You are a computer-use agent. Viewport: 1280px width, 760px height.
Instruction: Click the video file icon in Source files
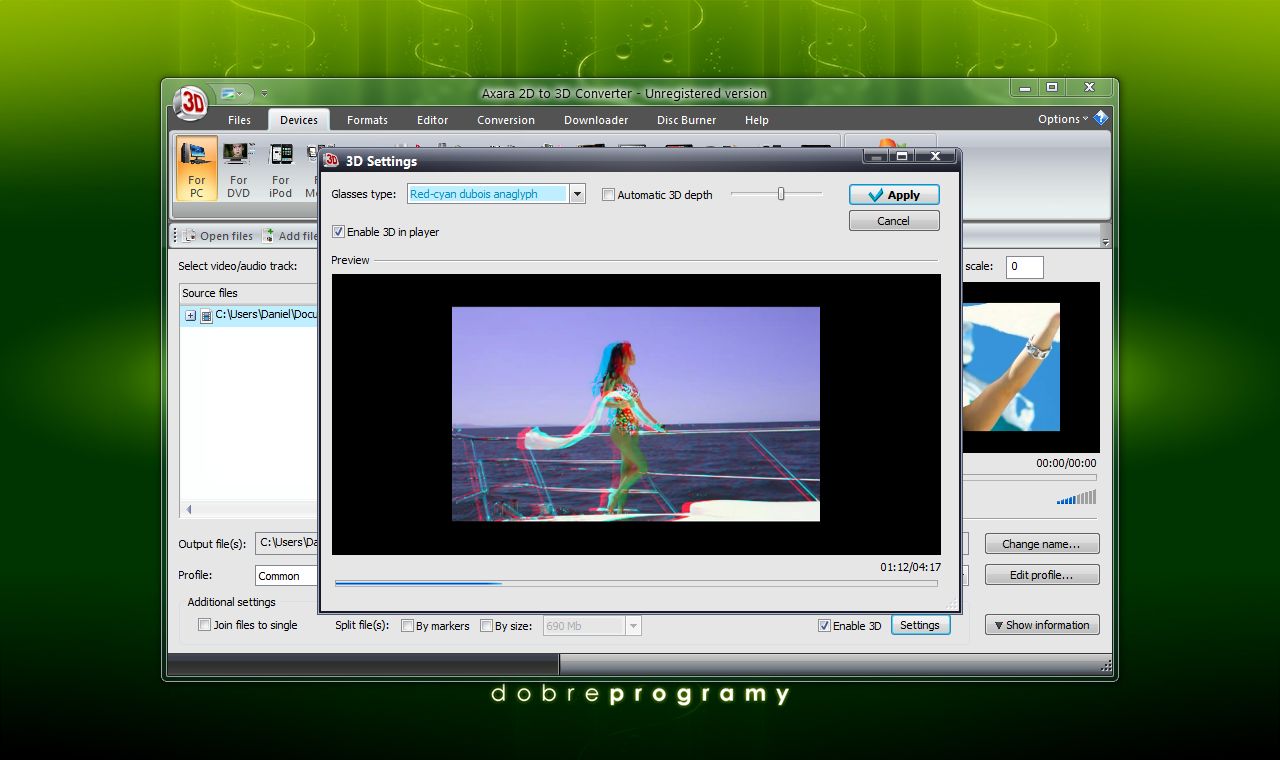(x=207, y=315)
